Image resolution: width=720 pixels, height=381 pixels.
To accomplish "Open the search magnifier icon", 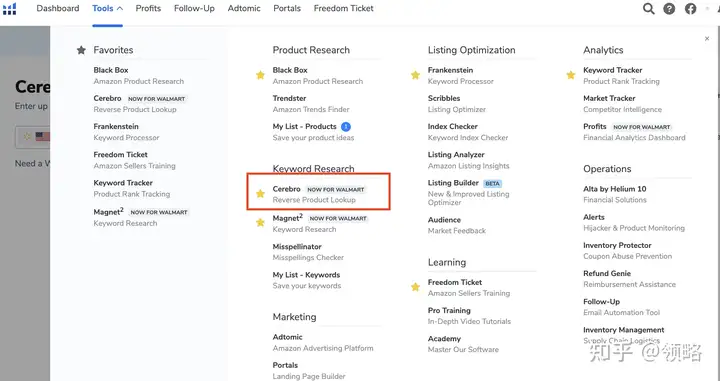I will pyautogui.click(x=648, y=9).
